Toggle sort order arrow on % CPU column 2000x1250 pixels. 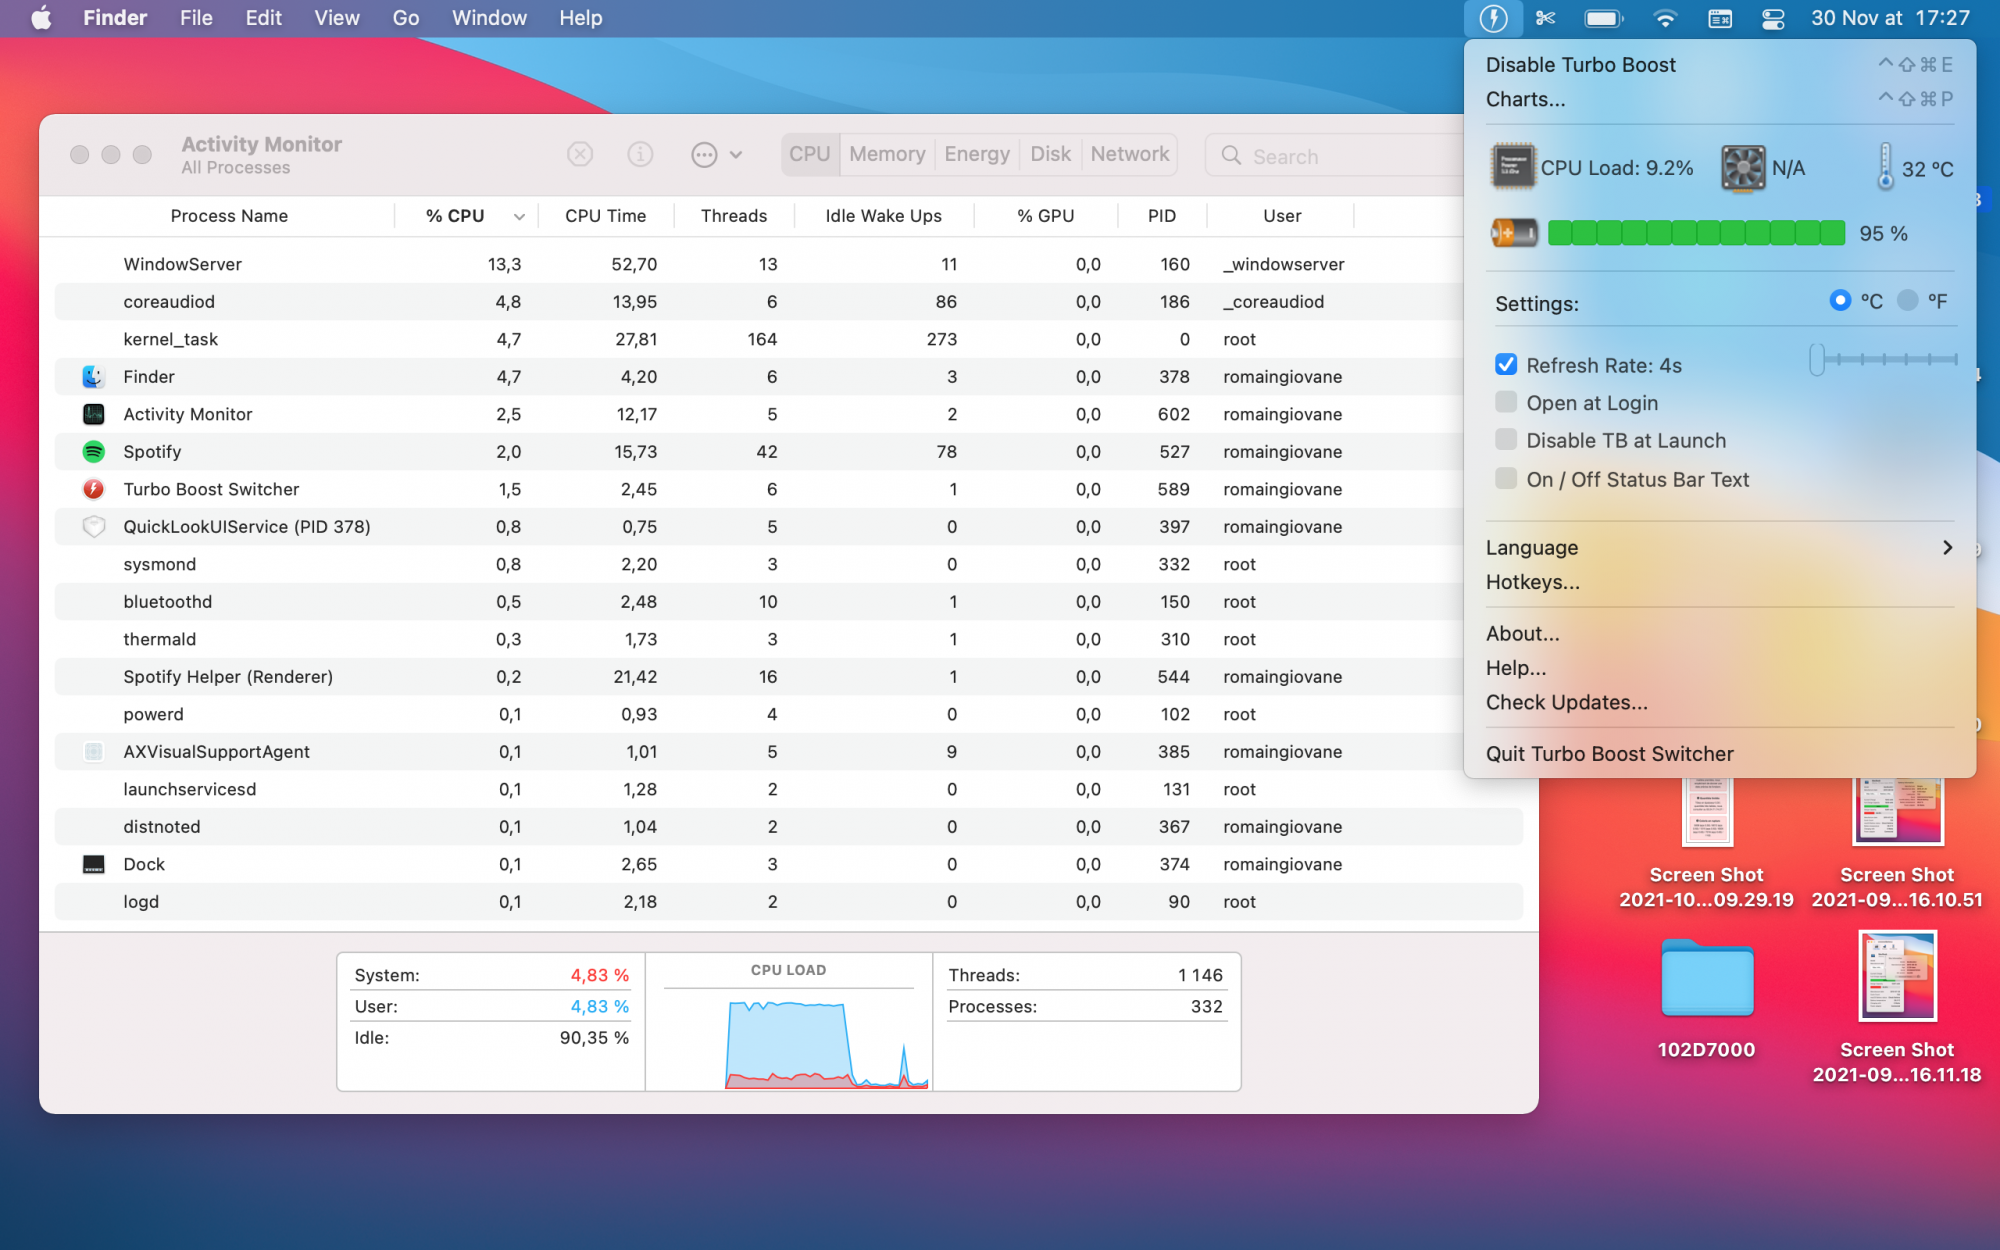[x=519, y=216]
